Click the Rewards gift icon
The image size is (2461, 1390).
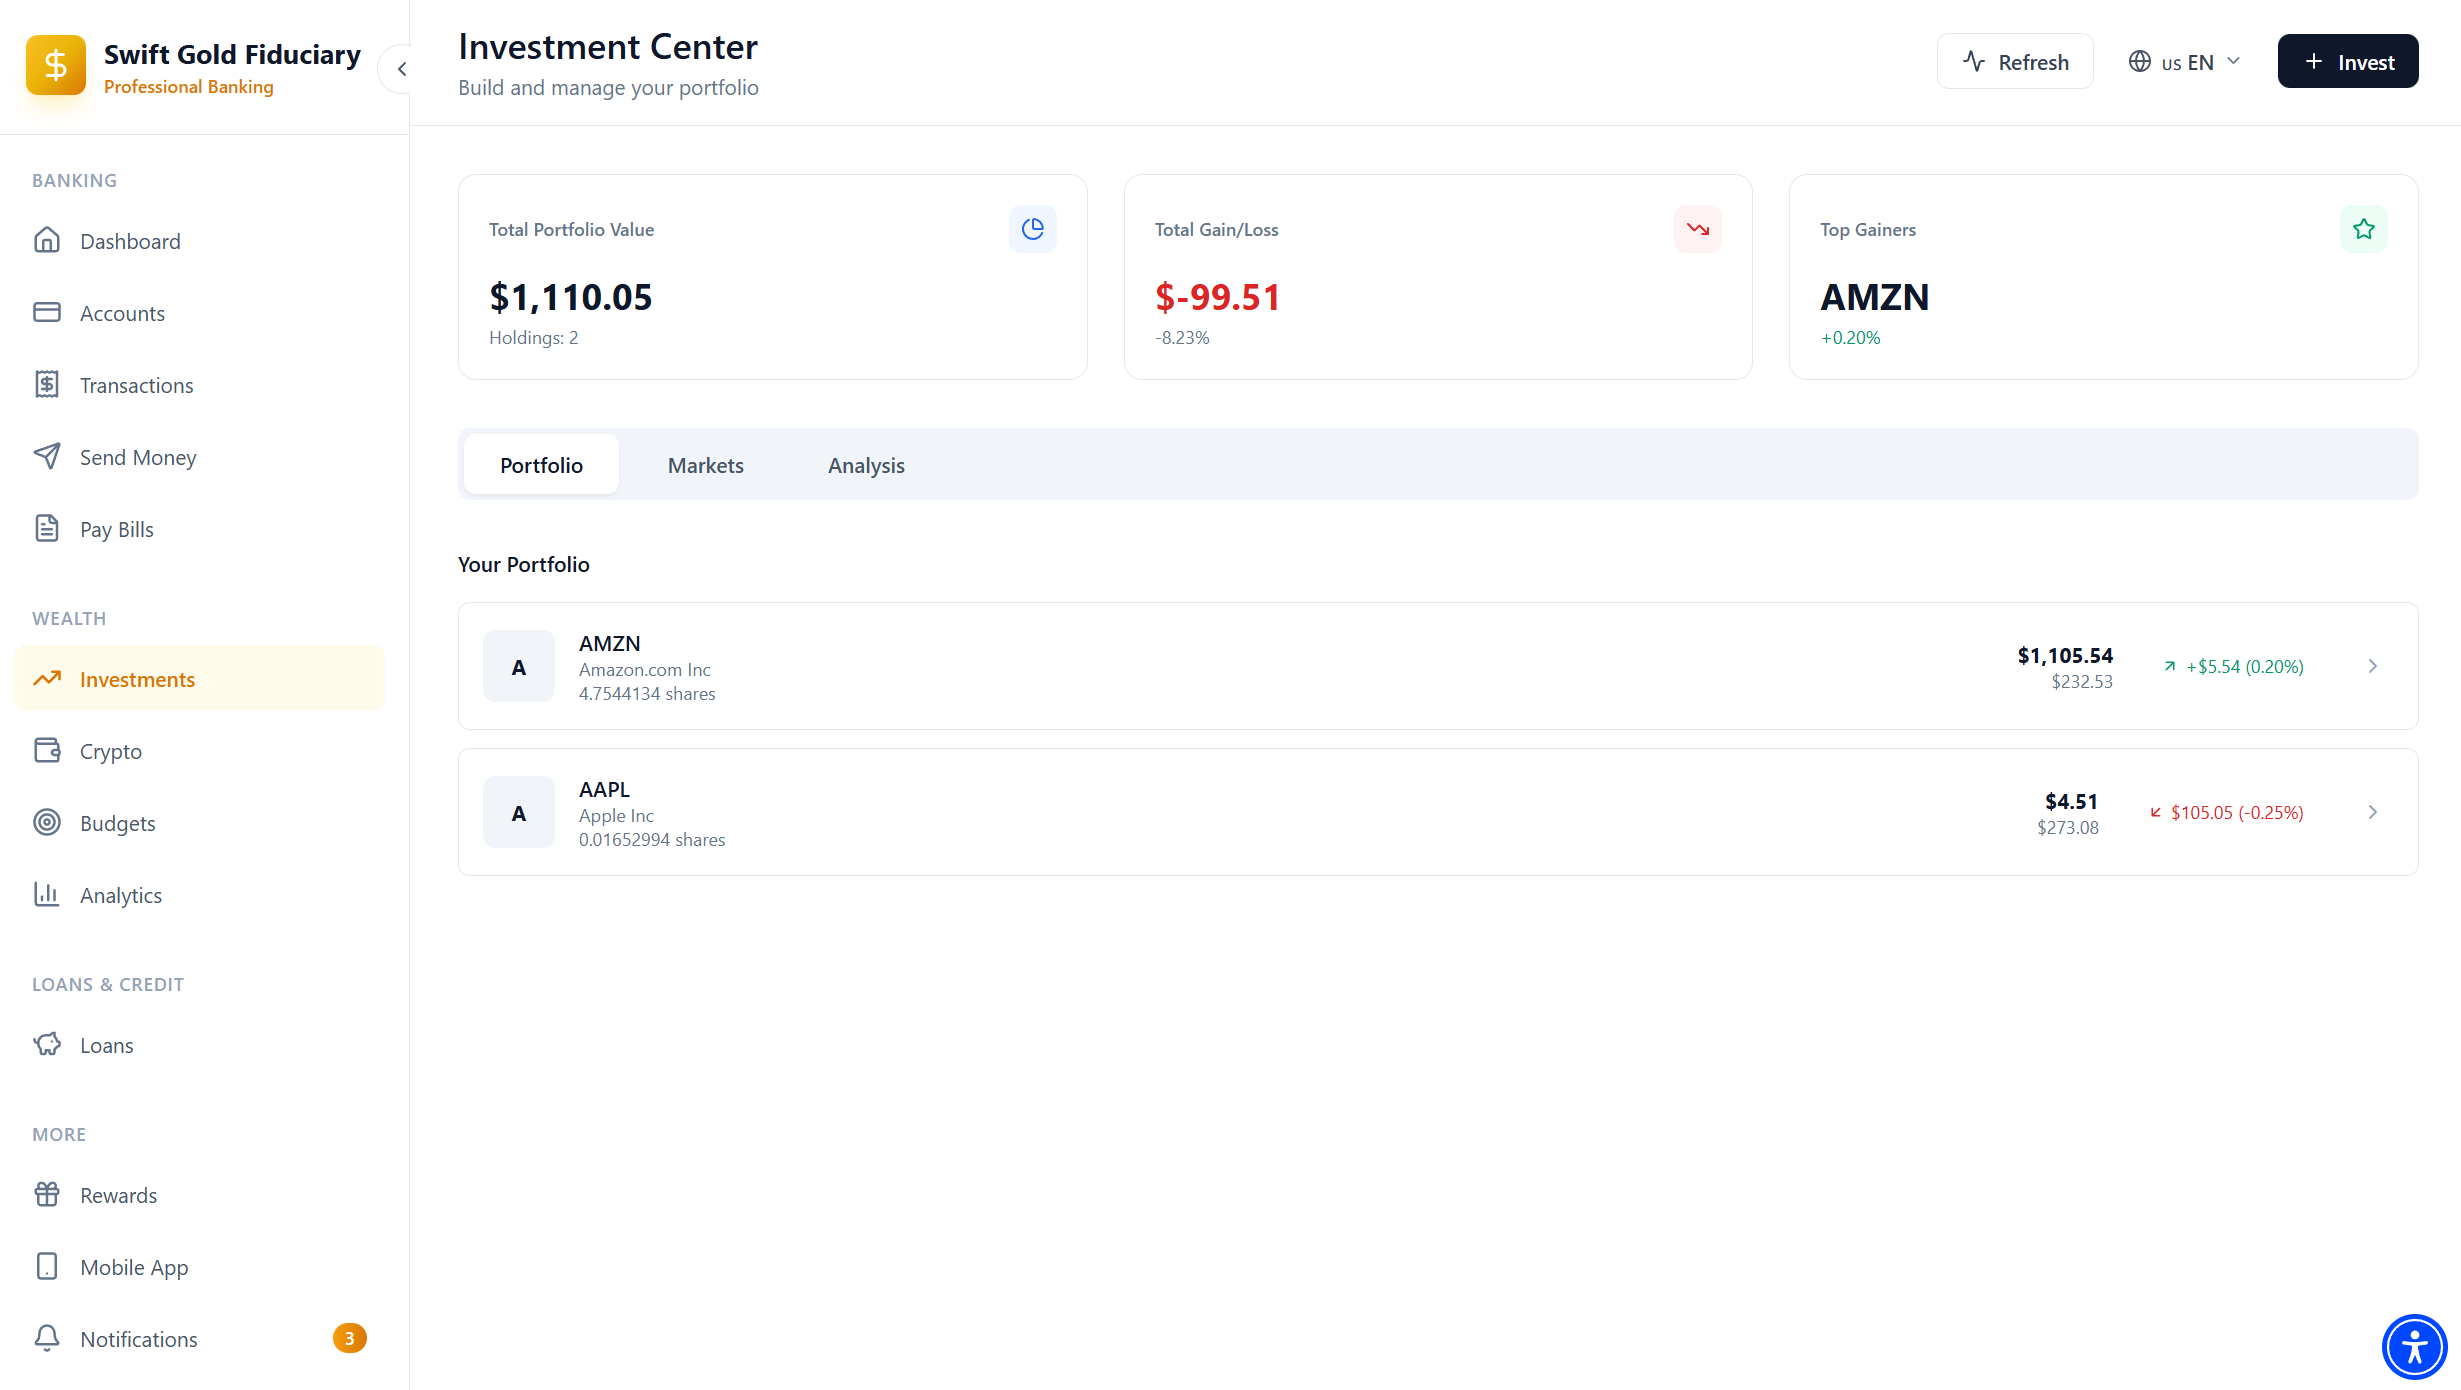pos(47,1195)
